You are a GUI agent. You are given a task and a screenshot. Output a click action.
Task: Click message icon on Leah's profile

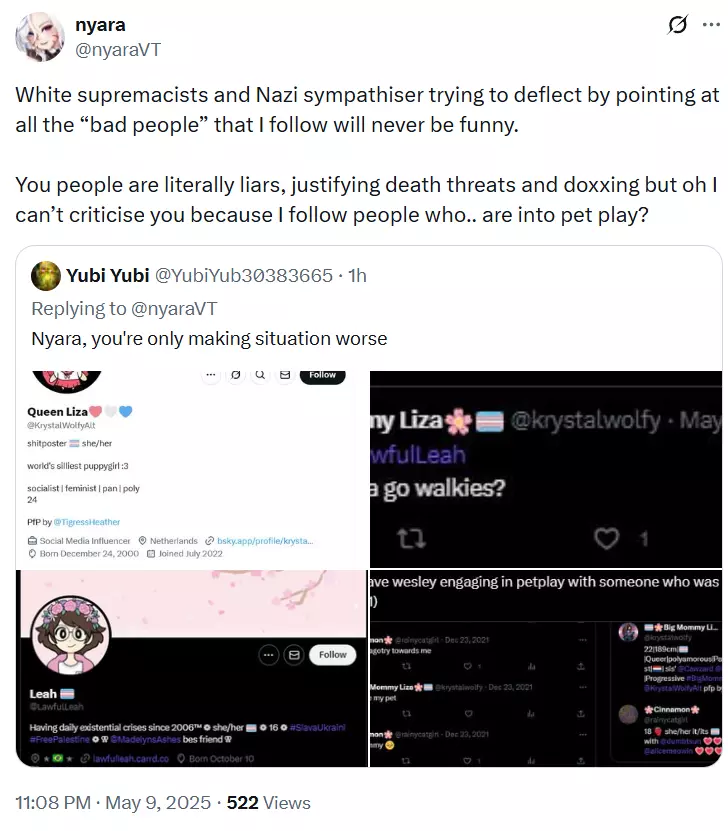[294, 655]
